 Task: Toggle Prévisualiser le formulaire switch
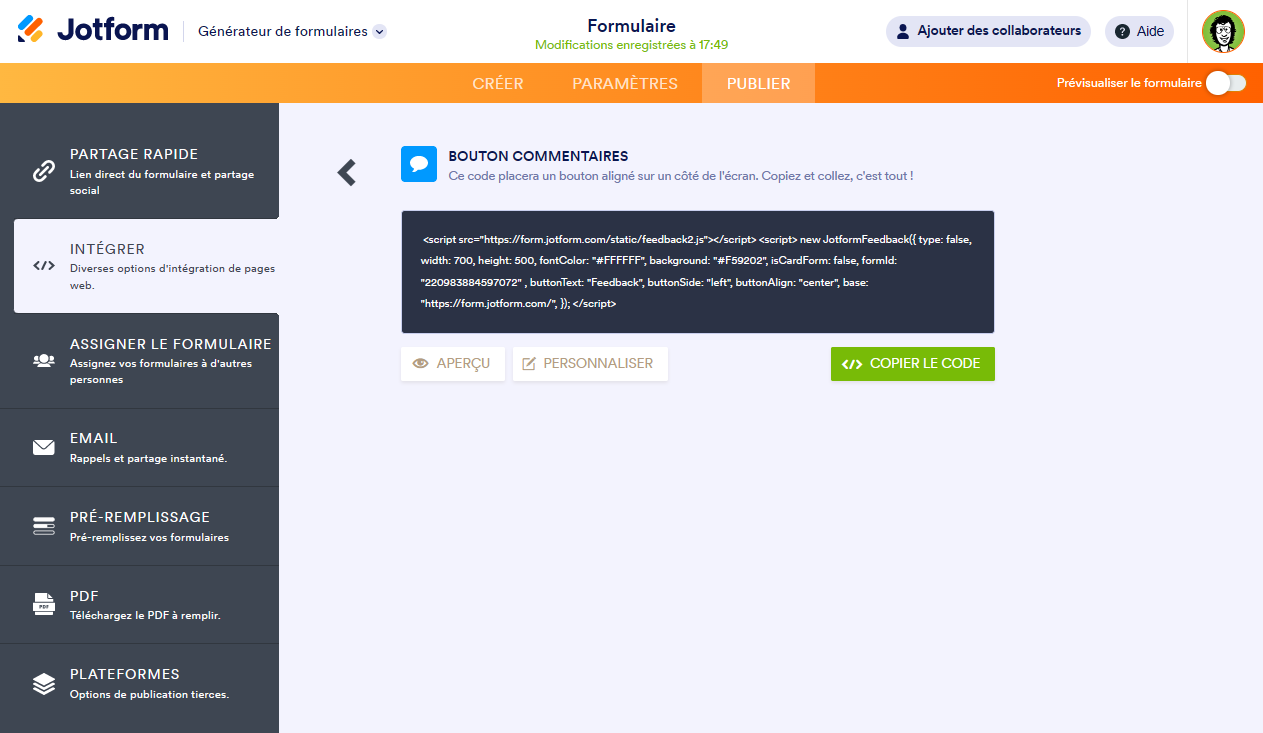(x=1226, y=83)
